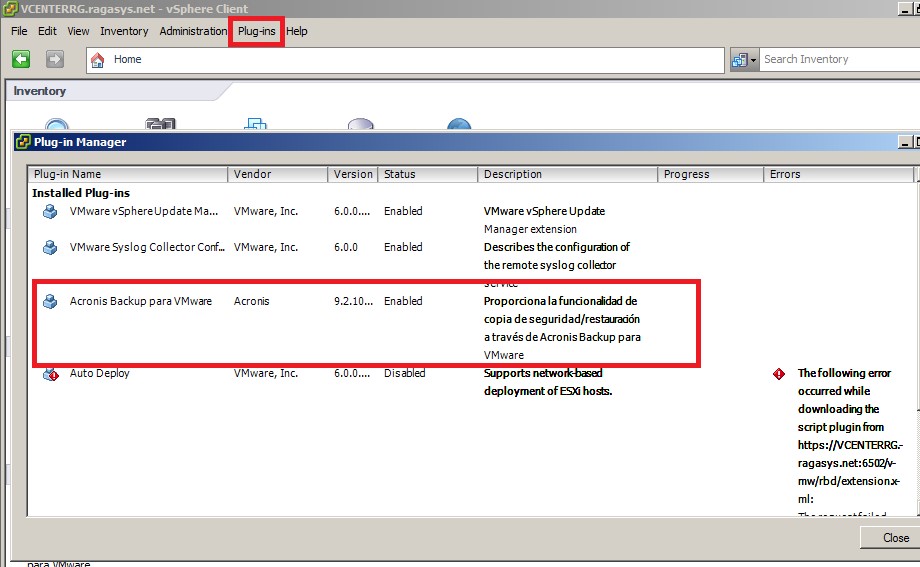The height and width of the screenshot is (567, 920).
Task: Open the Inventory menu
Action: (x=124, y=31)
